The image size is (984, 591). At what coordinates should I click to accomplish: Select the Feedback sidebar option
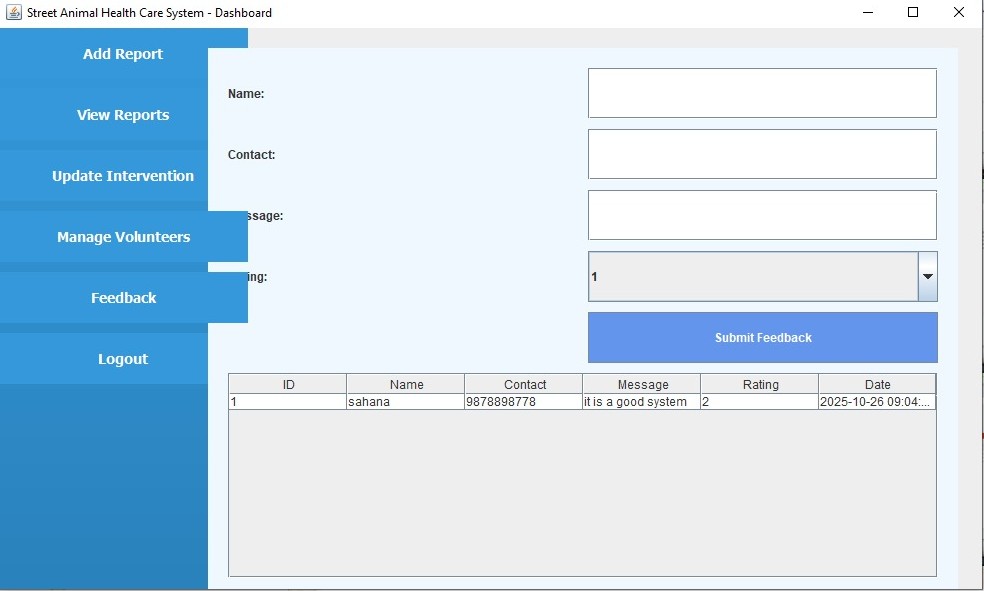(122, 298)
